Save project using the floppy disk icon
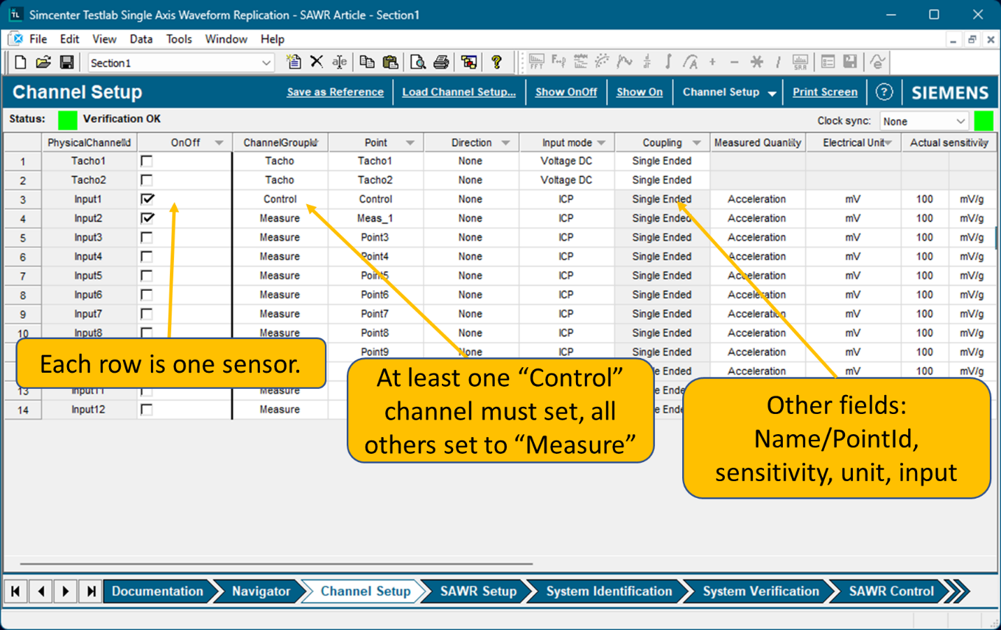Viewport: 1002px width, 631px height. point(66,63)
